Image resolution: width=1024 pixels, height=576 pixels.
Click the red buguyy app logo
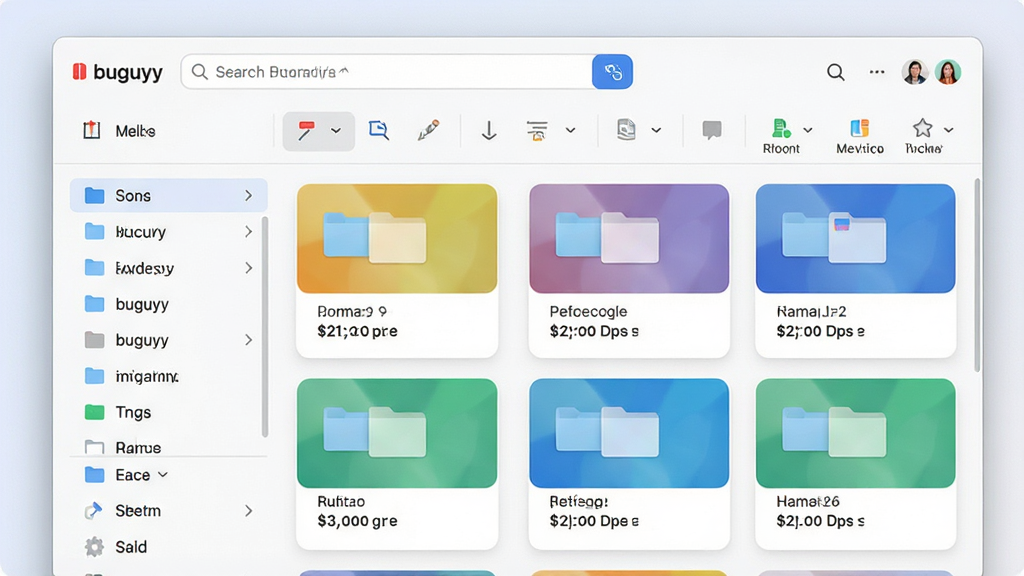point(80,72)
